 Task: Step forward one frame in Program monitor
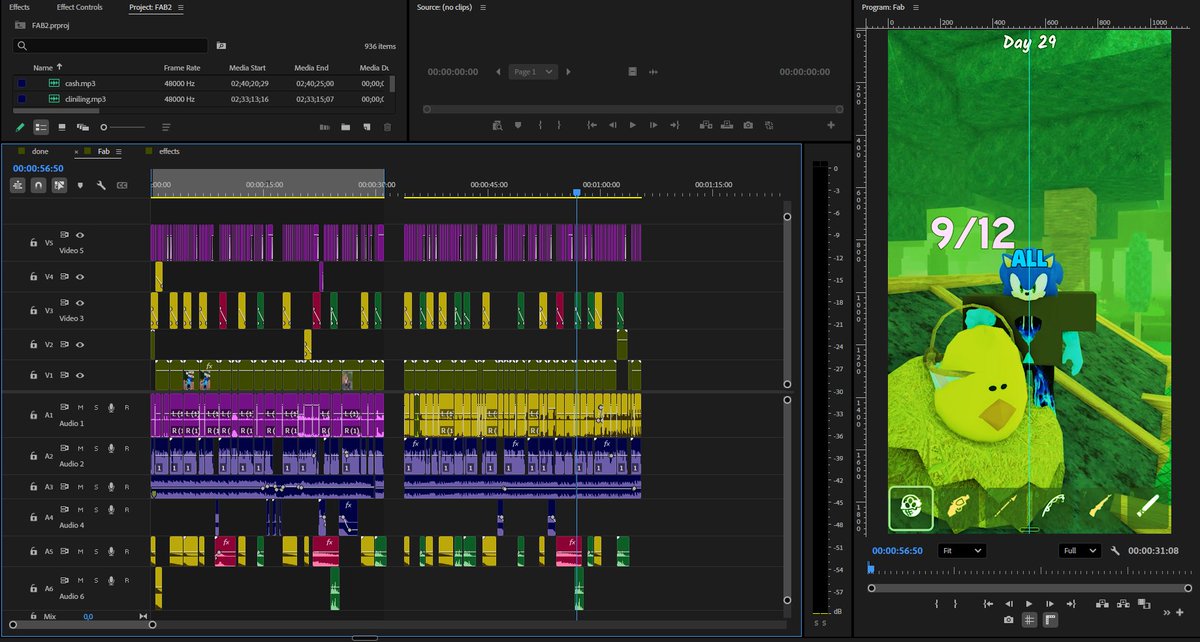point(1049,603)
